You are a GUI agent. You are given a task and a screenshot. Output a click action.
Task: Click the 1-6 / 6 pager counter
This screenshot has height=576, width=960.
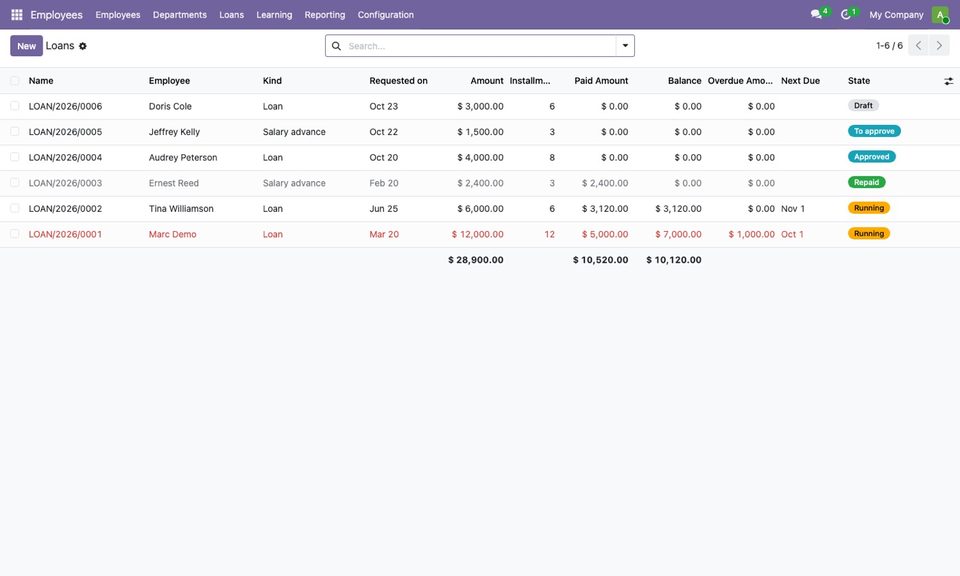(x=889, y=46)
